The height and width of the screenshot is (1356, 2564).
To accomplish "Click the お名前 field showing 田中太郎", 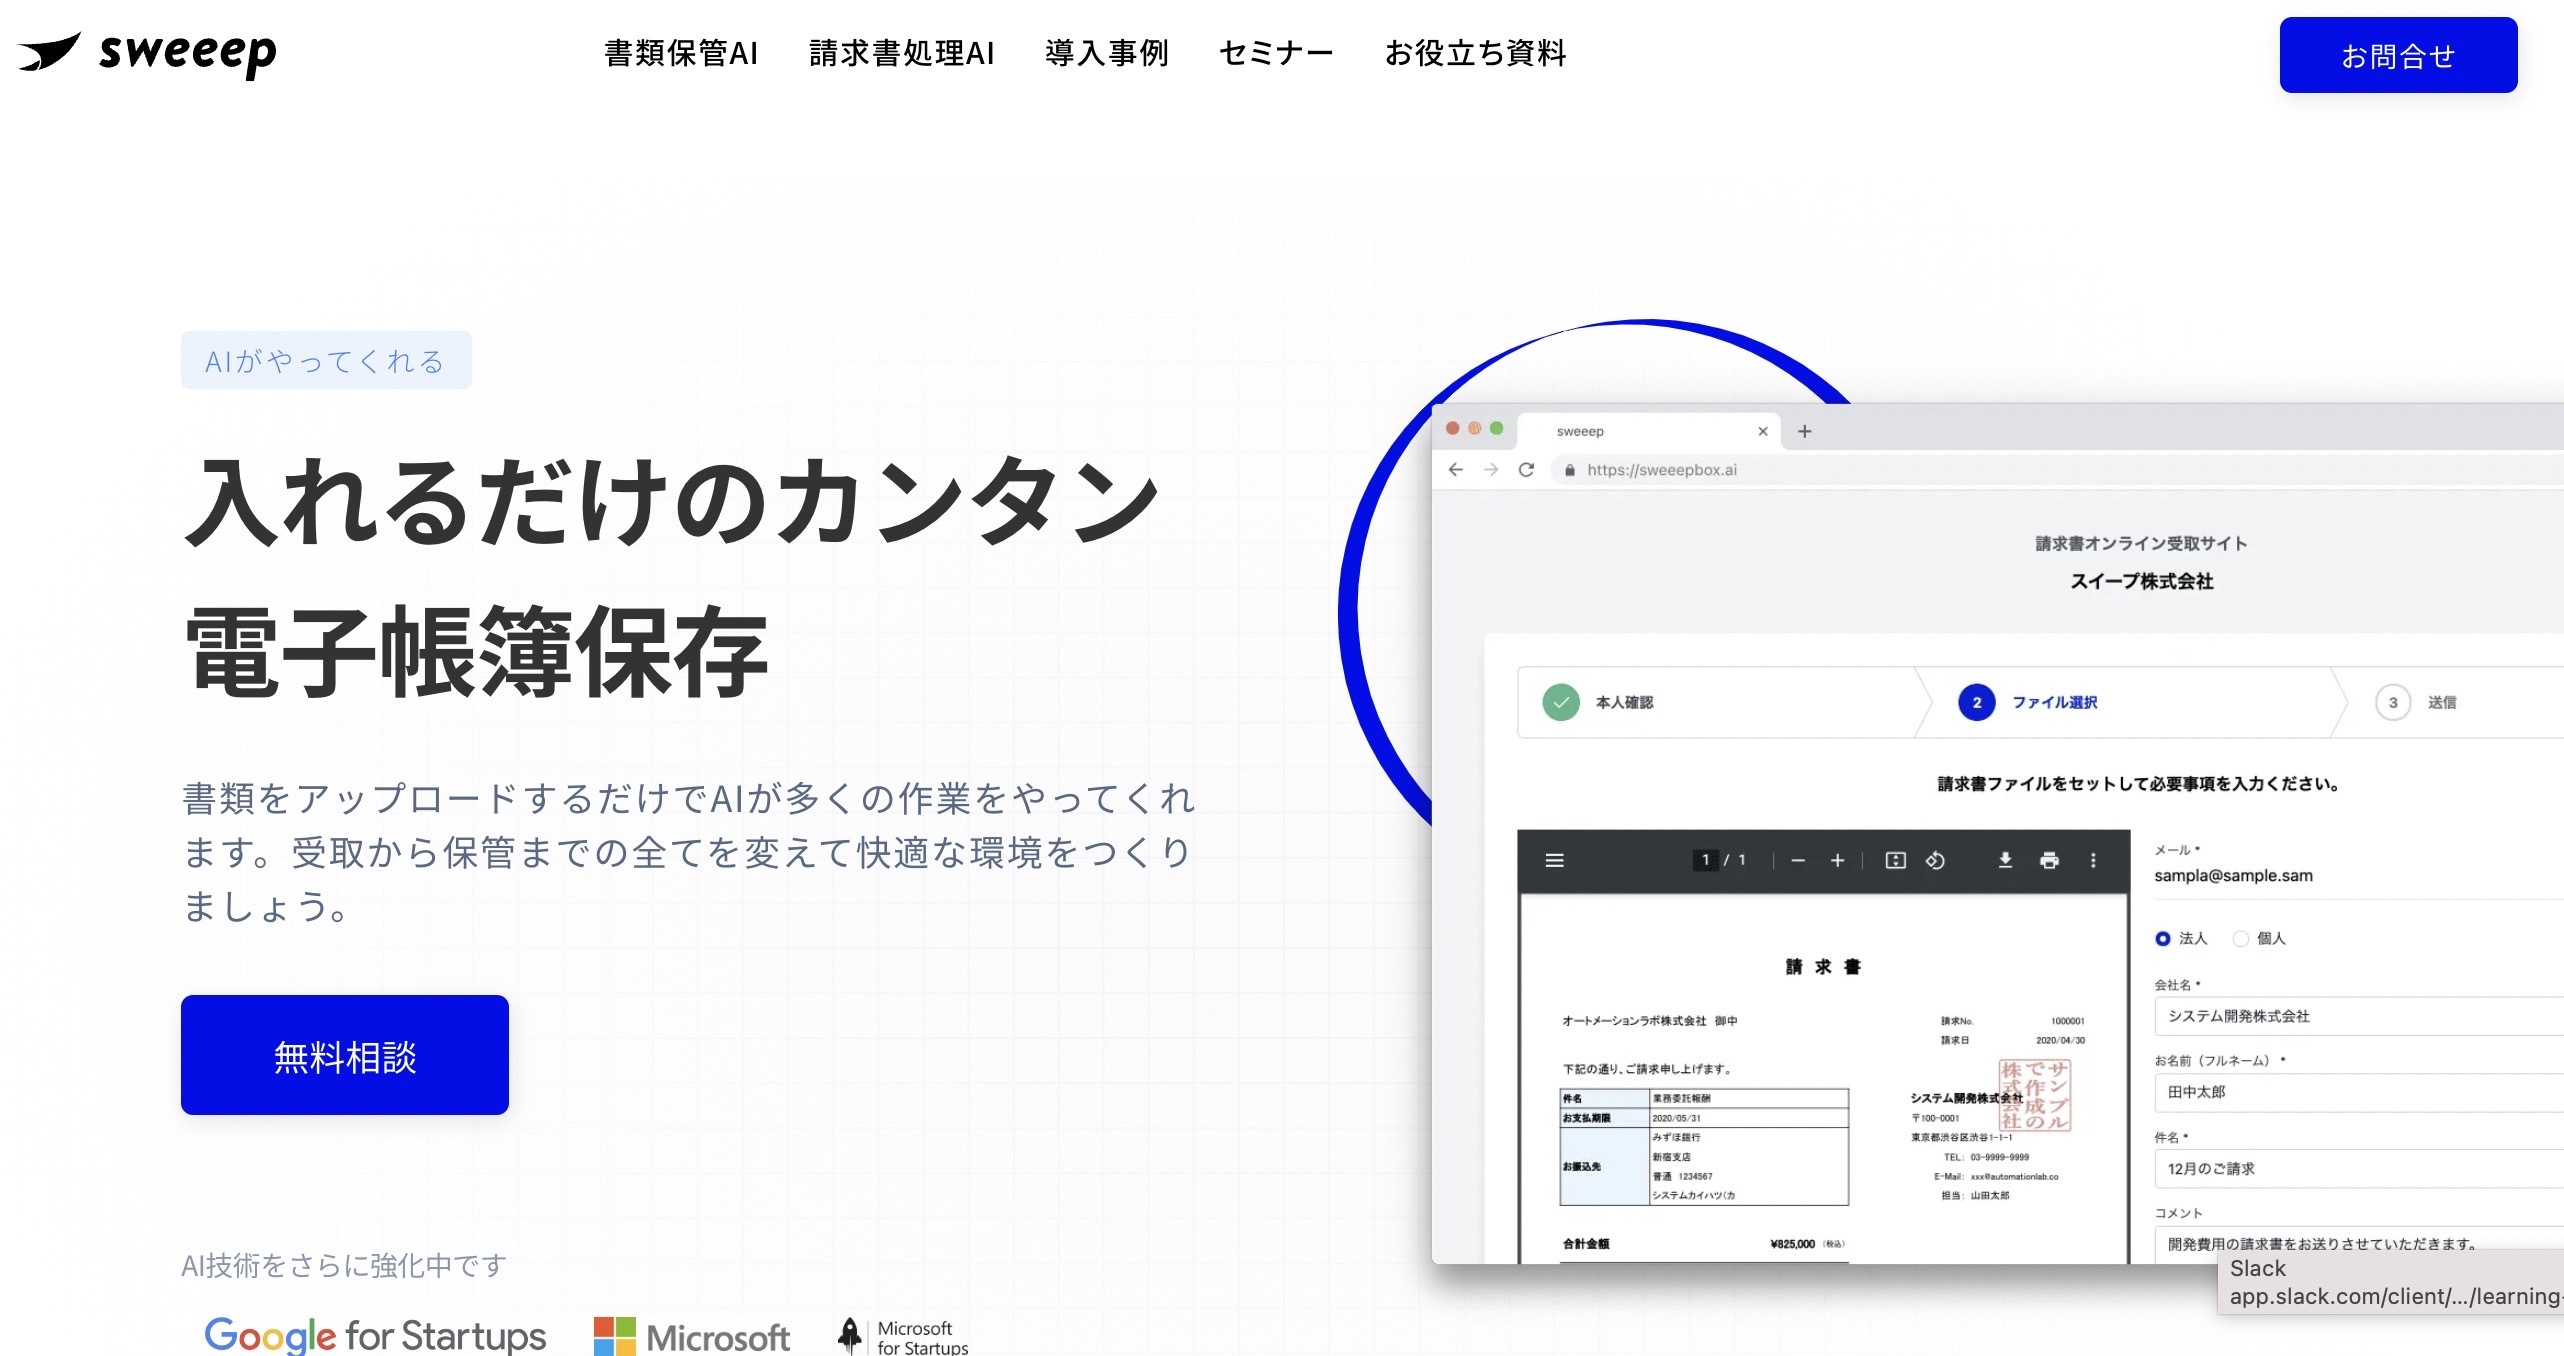I will [2359, 1092].
